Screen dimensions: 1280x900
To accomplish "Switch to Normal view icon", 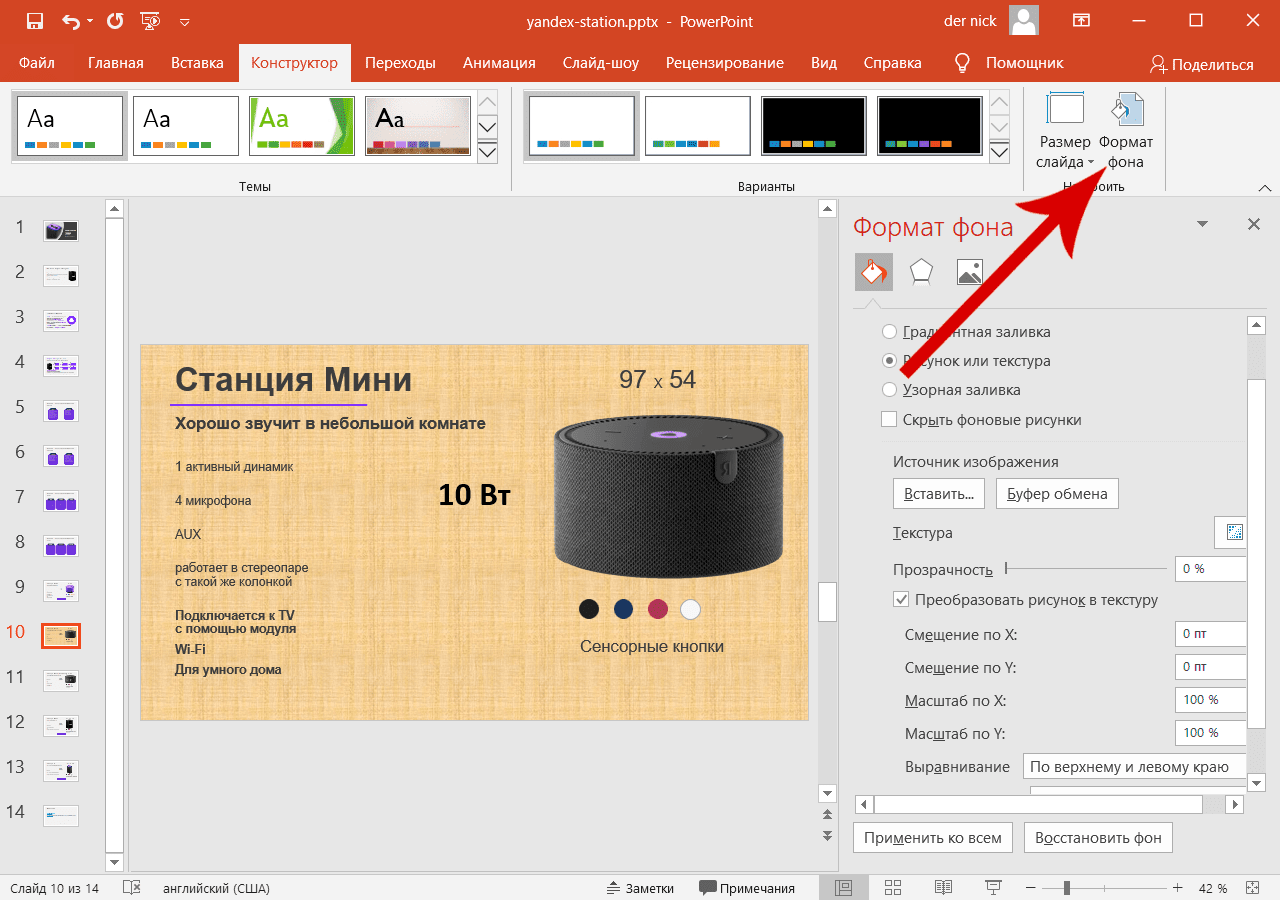I will [843, 888].
